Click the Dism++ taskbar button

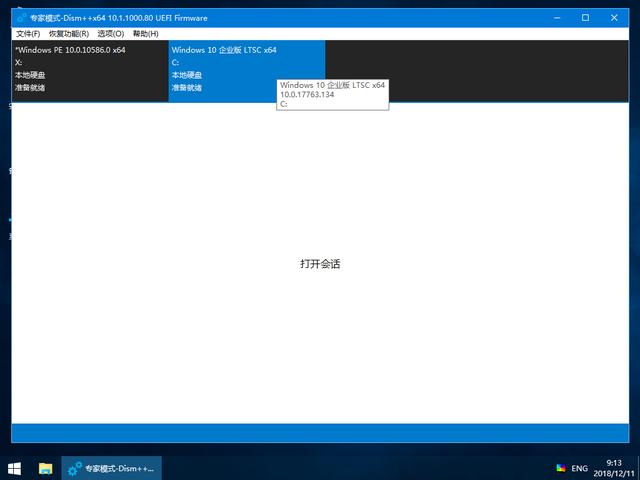pyautogui.click(x=111, y=468)
